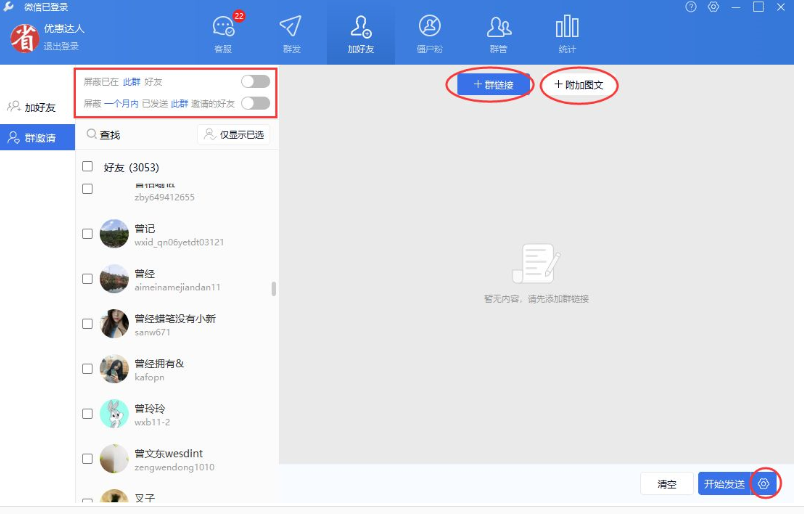Open the help question mark icon
The height and width of the screenshot is (514, 804).
(x=691, y=7)
